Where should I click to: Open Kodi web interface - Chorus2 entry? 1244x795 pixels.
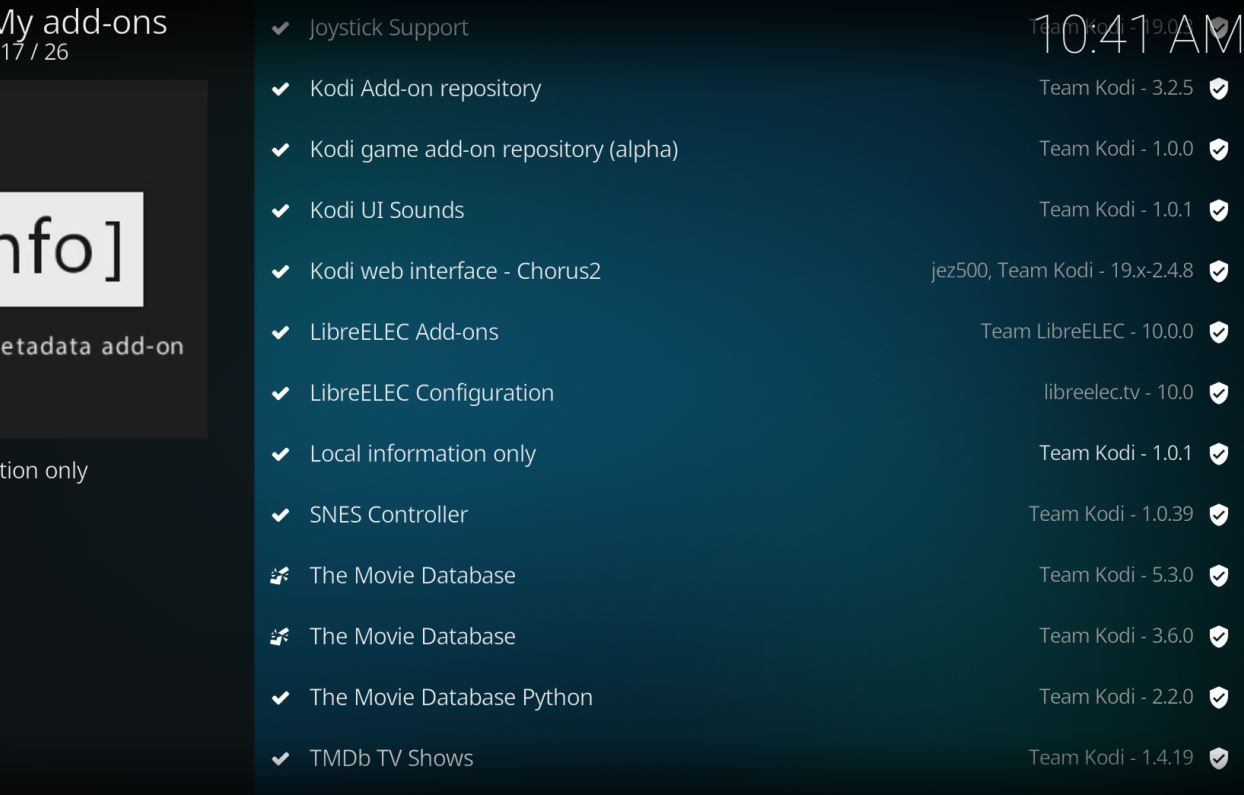(455, 271)
